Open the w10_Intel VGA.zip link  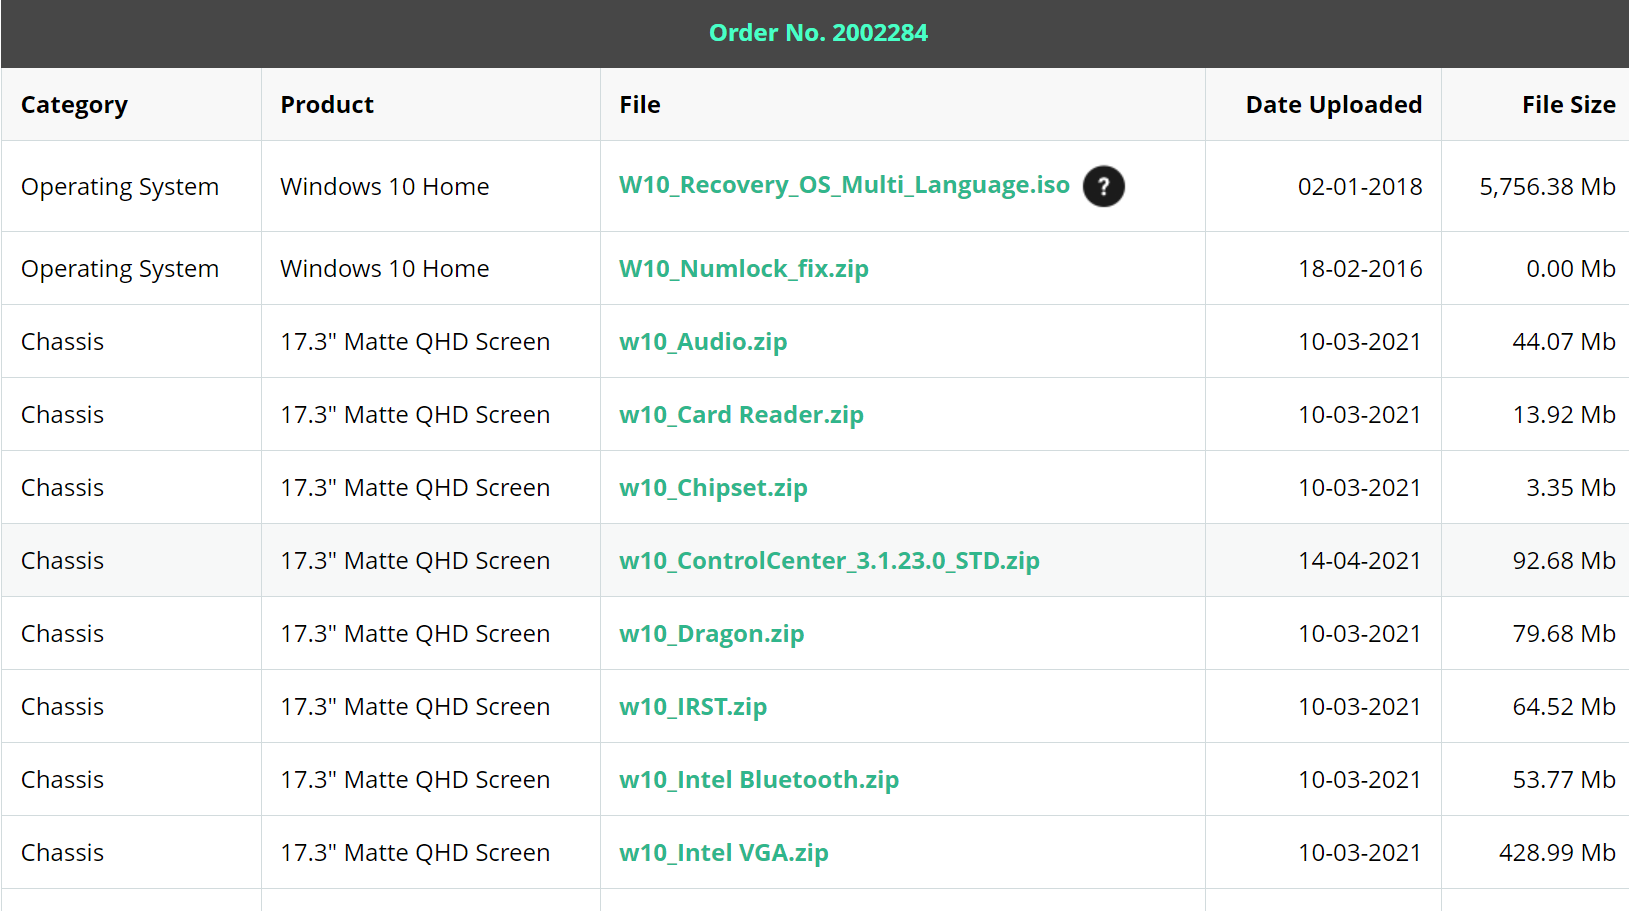723,853
